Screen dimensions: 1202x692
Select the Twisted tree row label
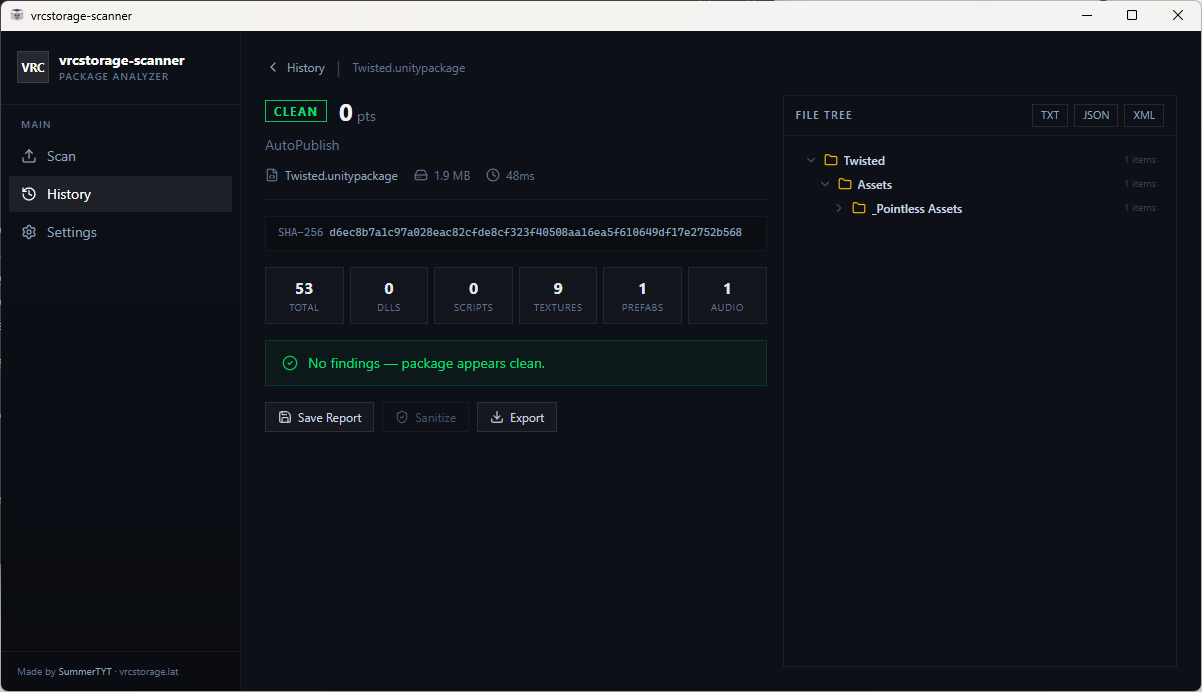(x=864, y=160)
